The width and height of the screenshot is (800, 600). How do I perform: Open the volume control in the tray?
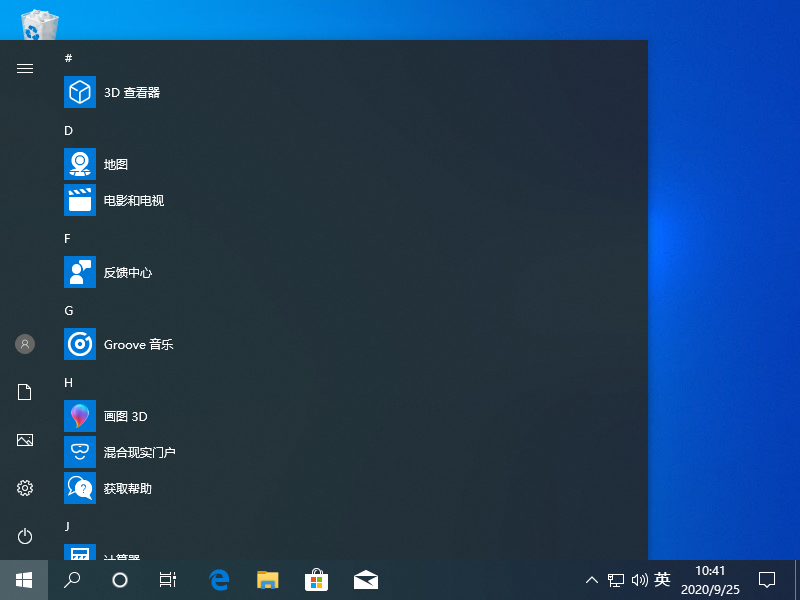point(640,580)
